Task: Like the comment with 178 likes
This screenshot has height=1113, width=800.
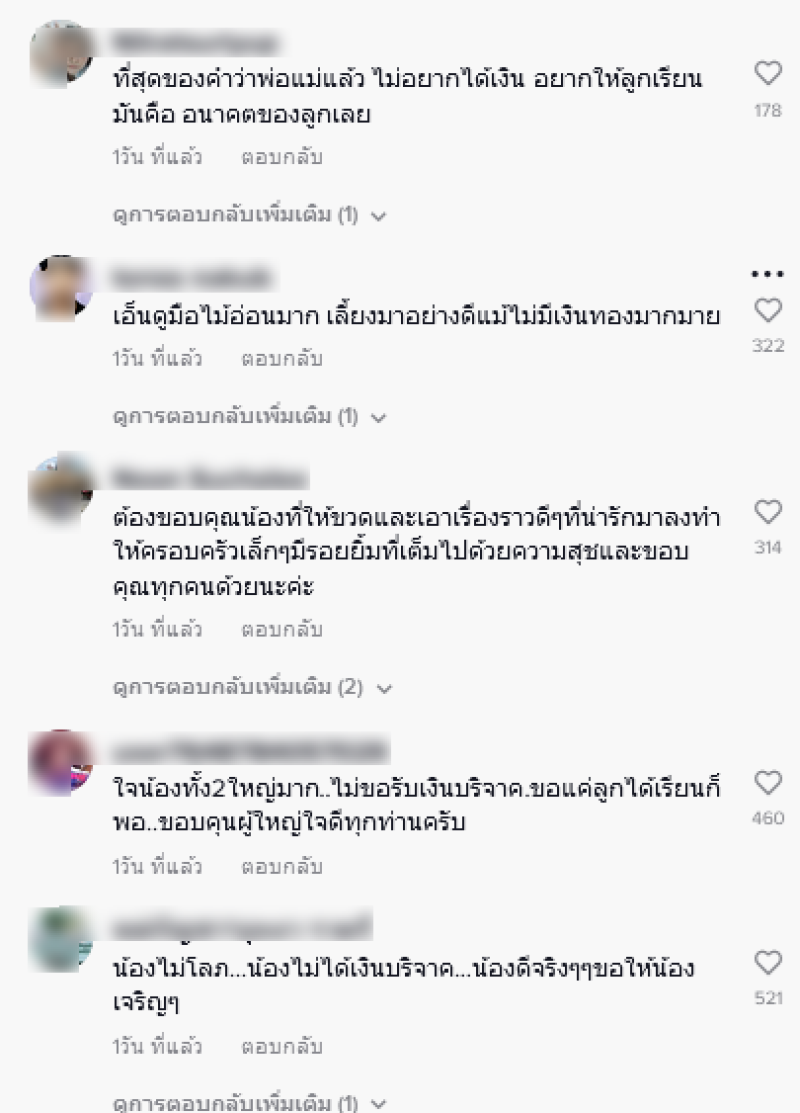Action: coord(767,73)
